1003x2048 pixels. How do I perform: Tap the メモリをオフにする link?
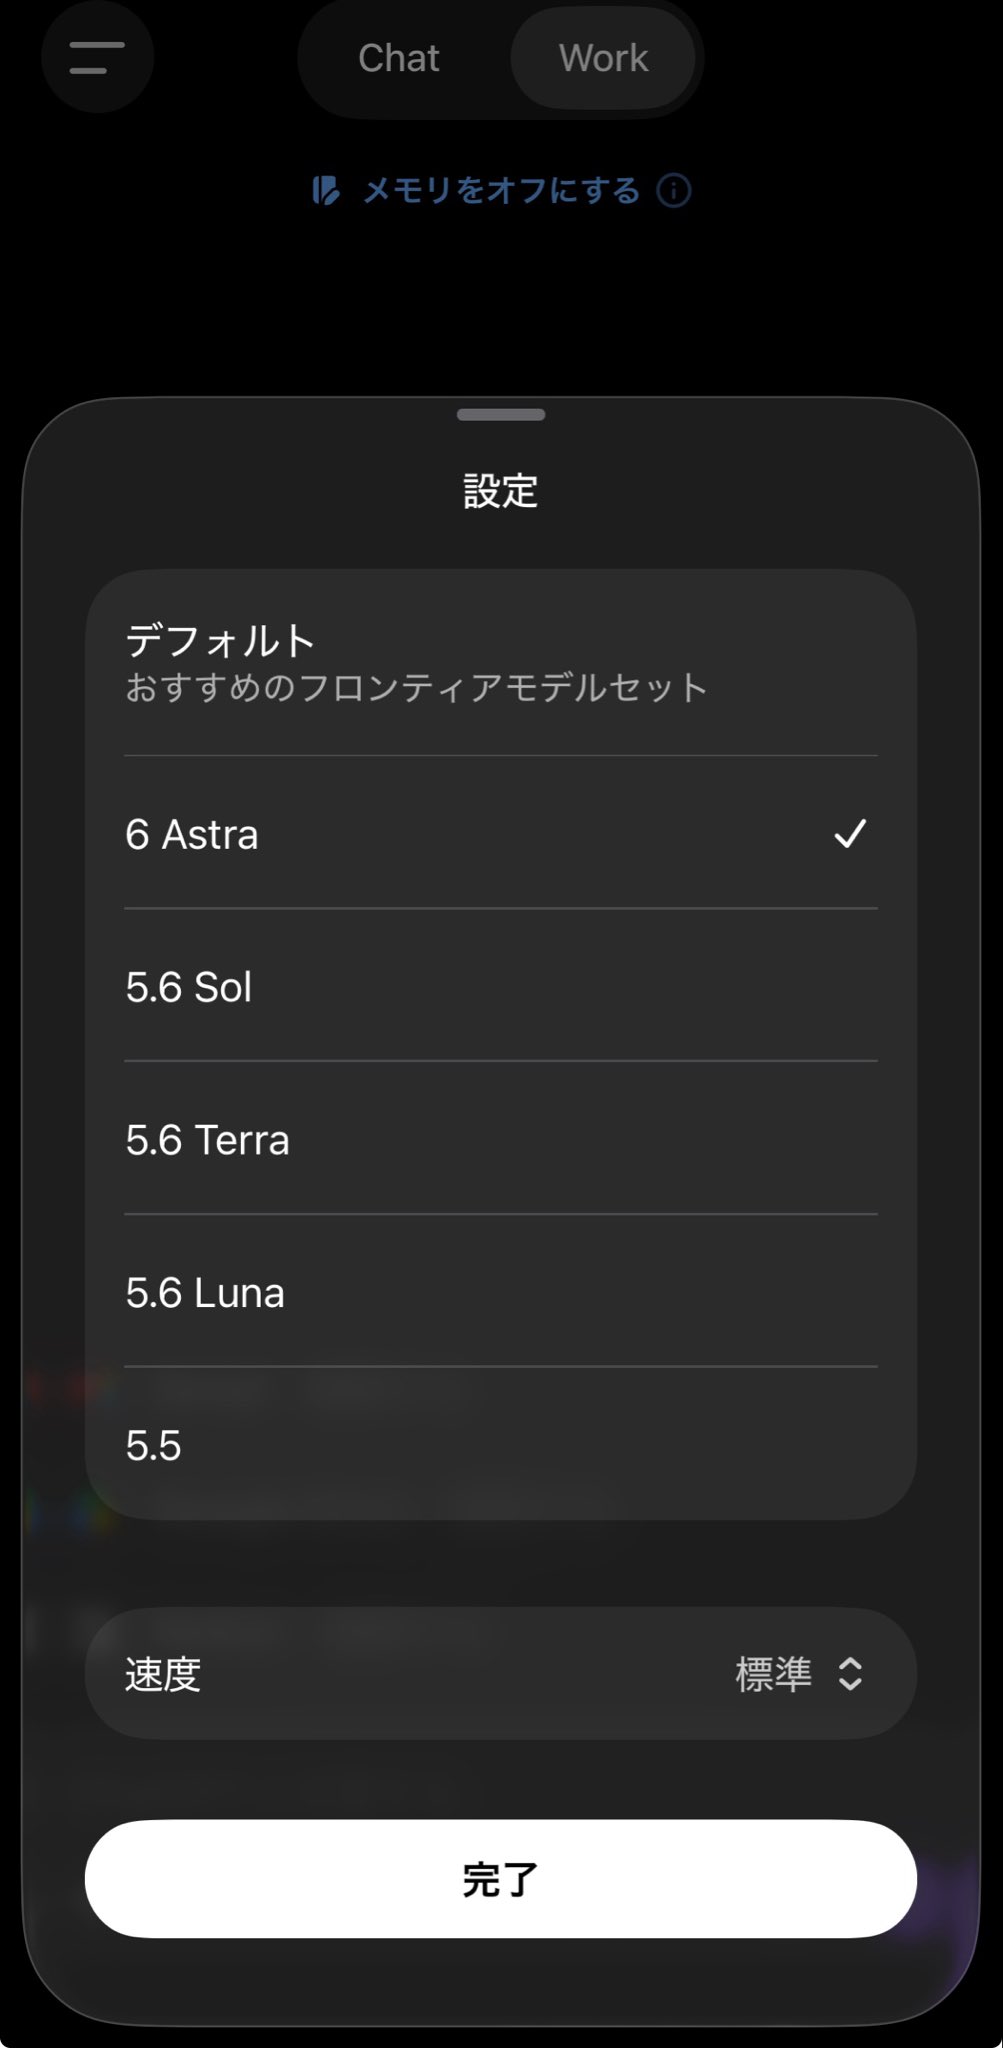pyautogui.click(x=501, y=190)
